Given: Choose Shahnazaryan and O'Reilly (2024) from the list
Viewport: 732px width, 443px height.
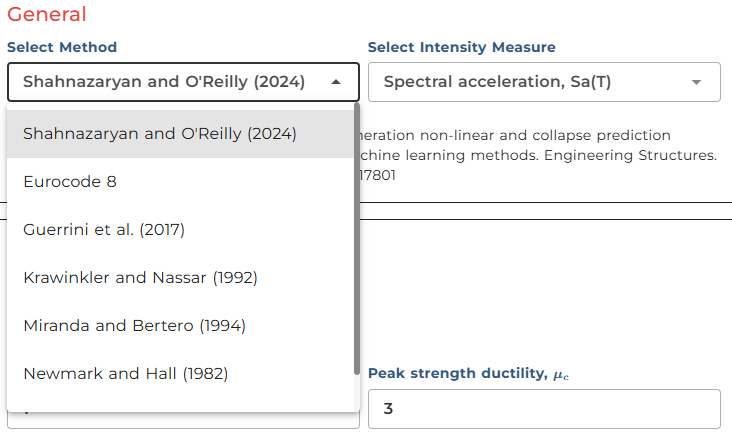Looking at the screenshot, I should coord(160,133).
